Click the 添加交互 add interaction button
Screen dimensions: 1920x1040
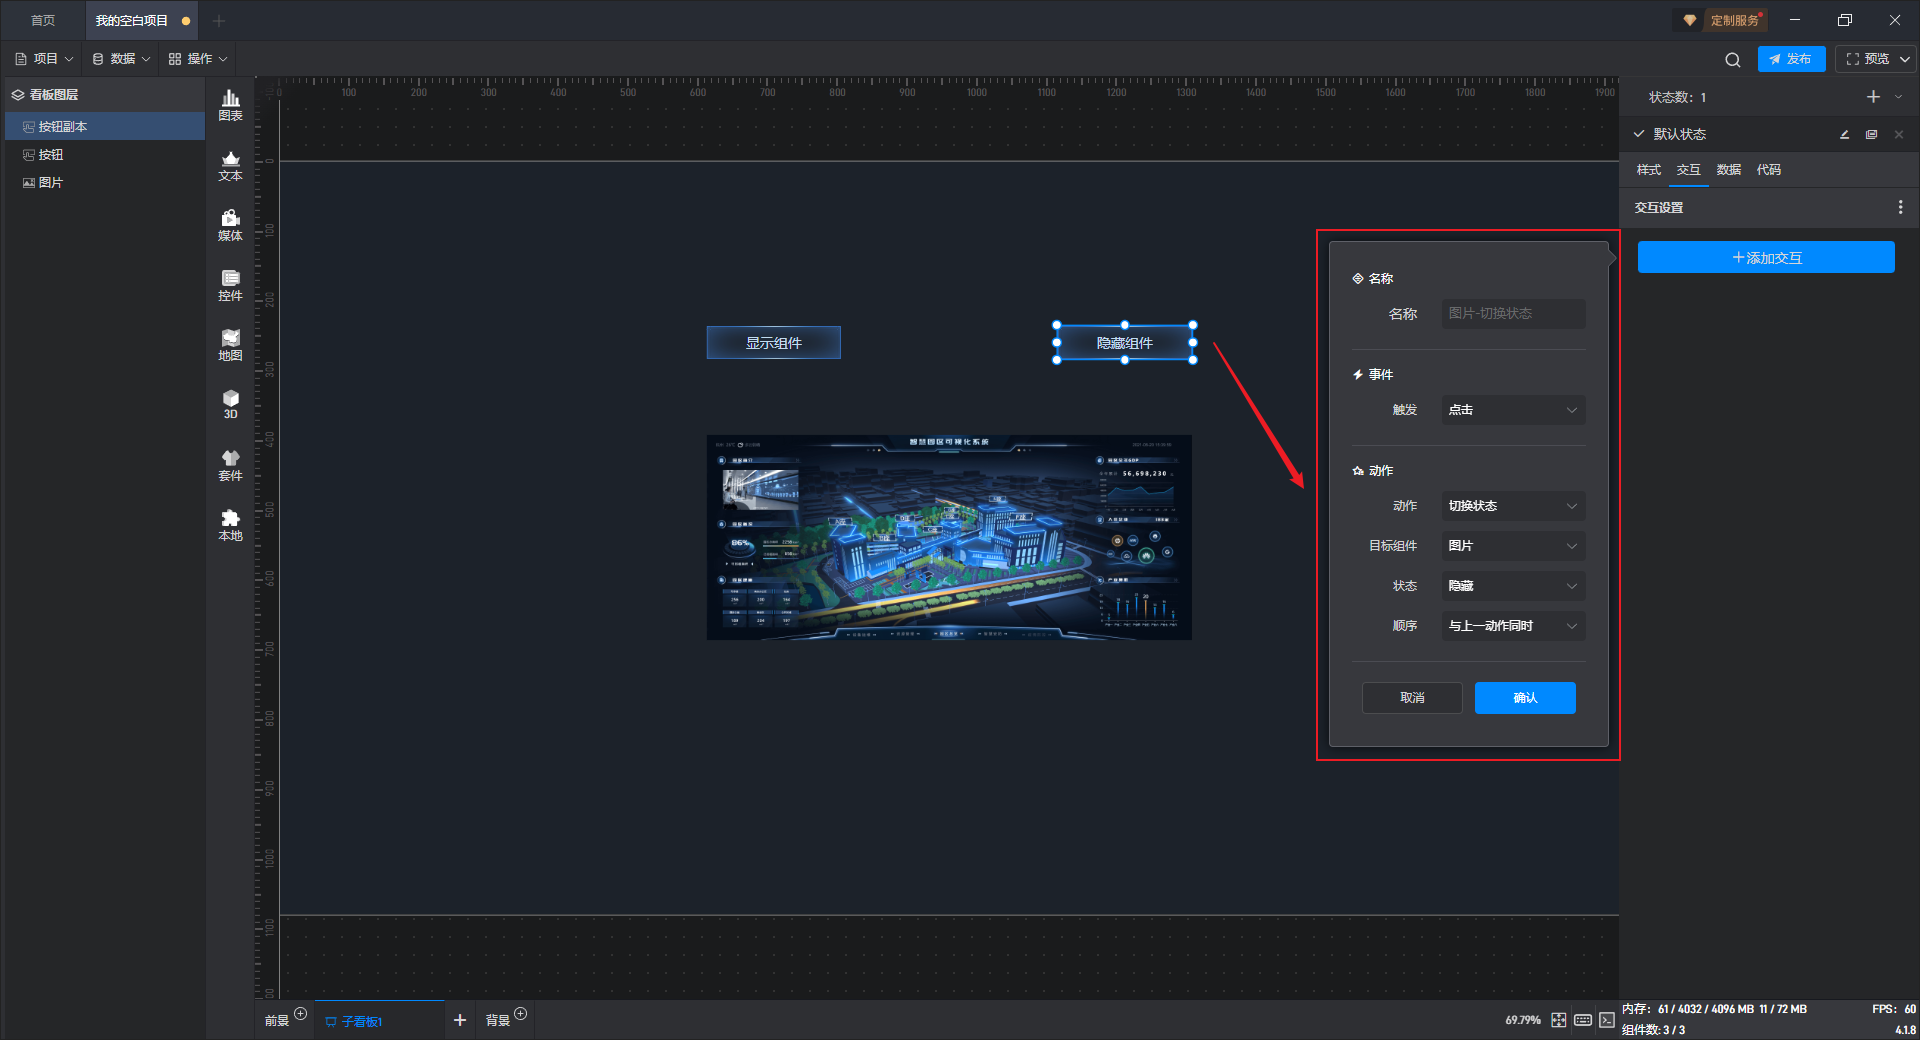pyautogui.click(x=1765, y=258)
